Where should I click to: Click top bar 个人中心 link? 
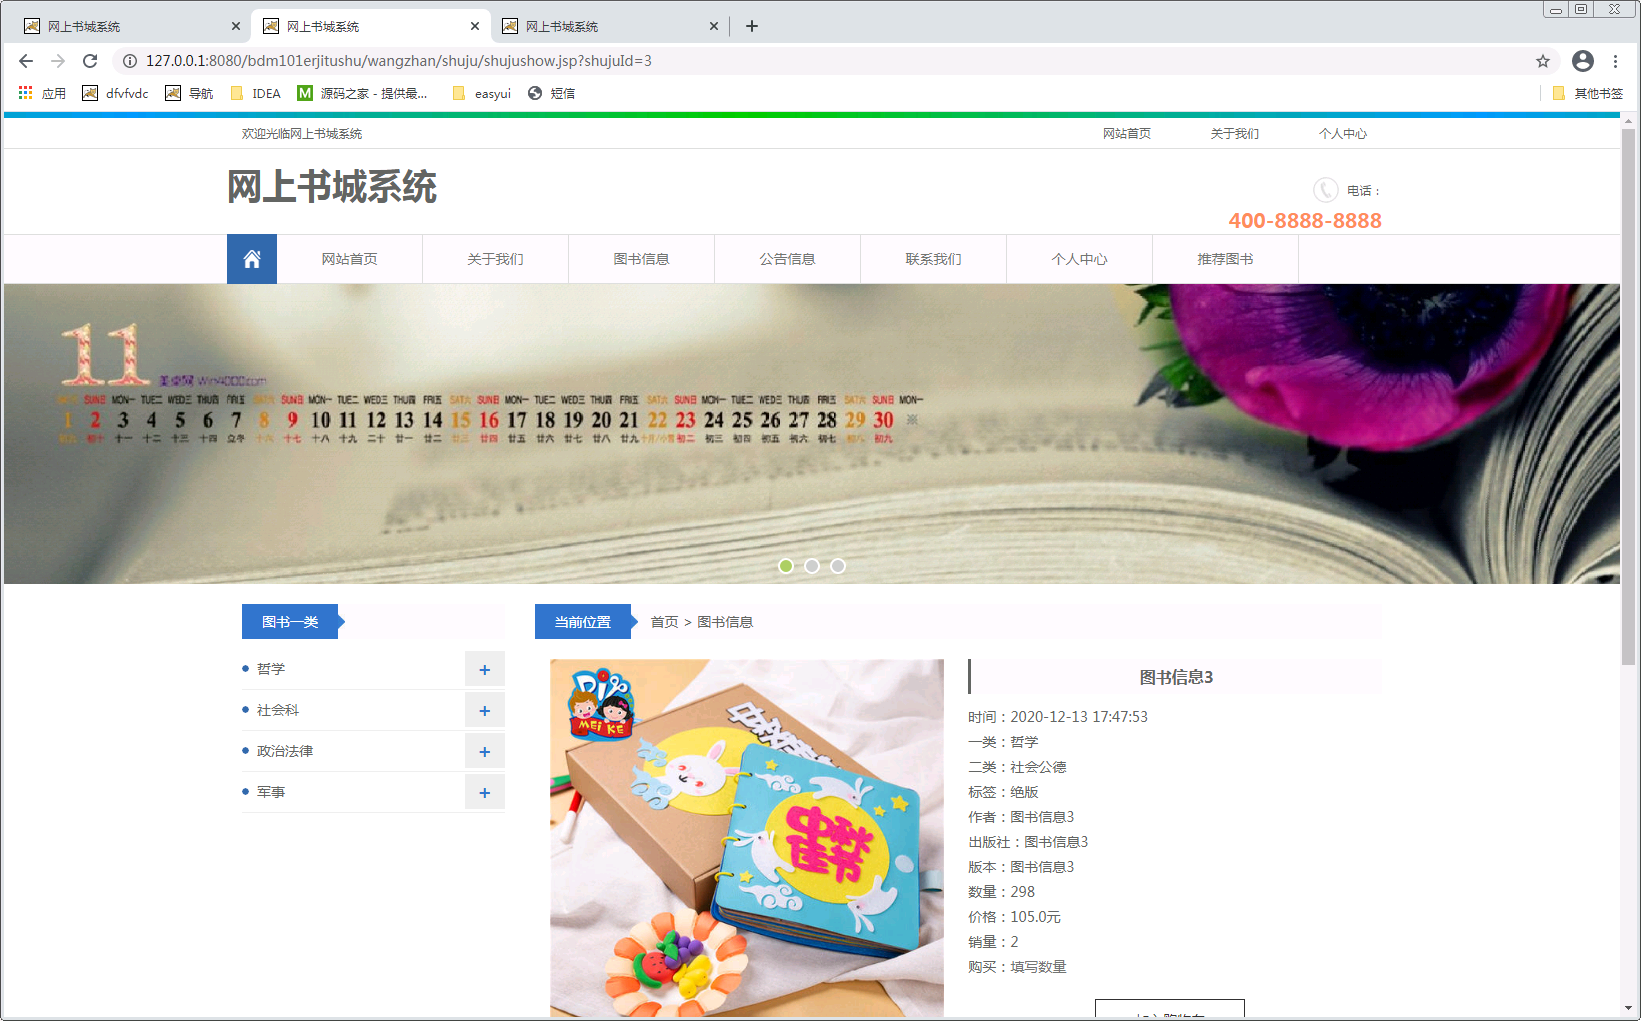pos(1343,134)
